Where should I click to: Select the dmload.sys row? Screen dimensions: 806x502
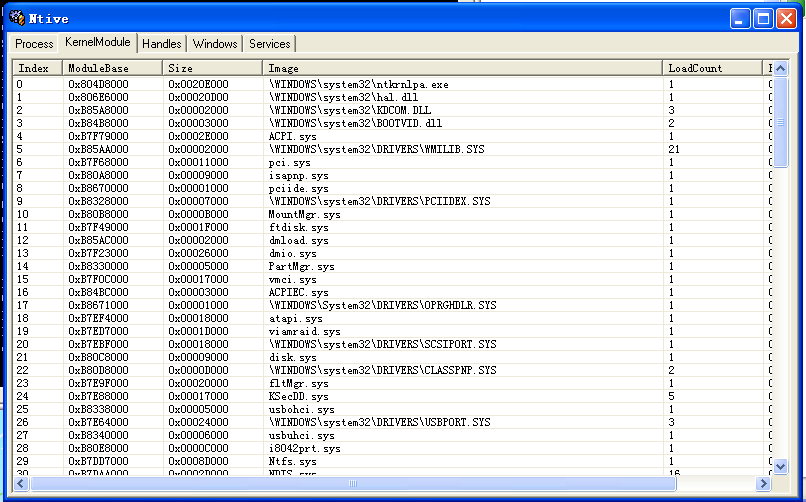point(392,240)
